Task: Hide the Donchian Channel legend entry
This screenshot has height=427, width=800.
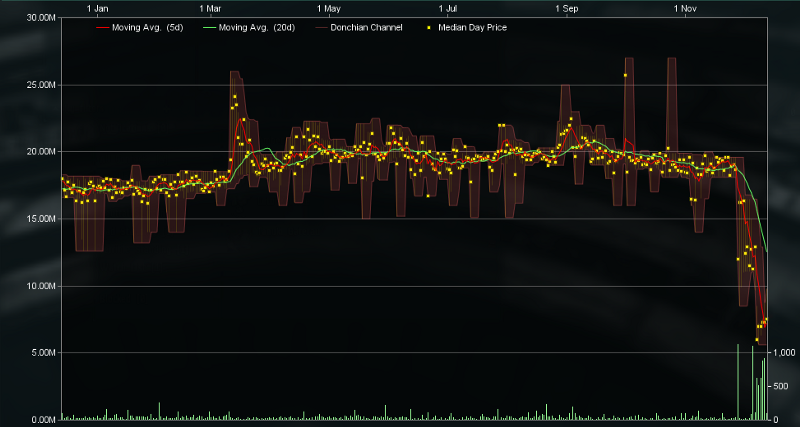Action: pyautogui.click(x=366, y=28)
